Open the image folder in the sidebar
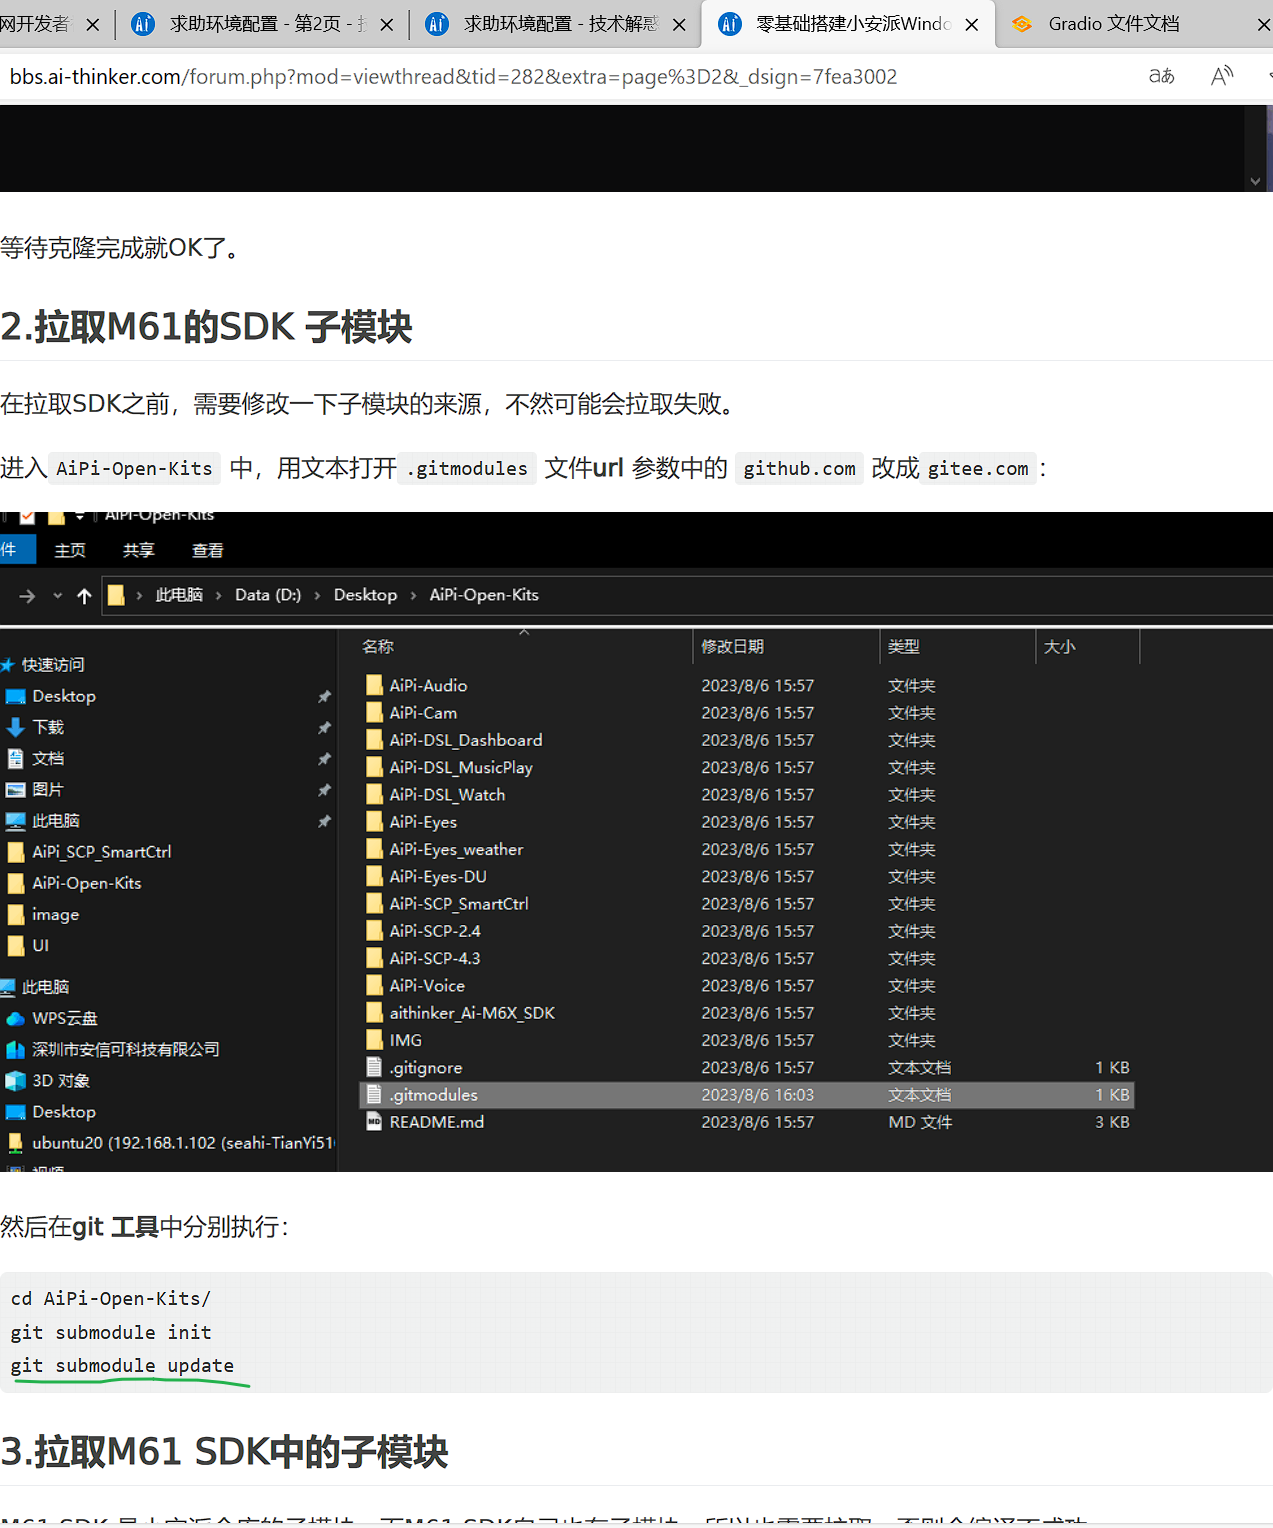 coord(56,914)
